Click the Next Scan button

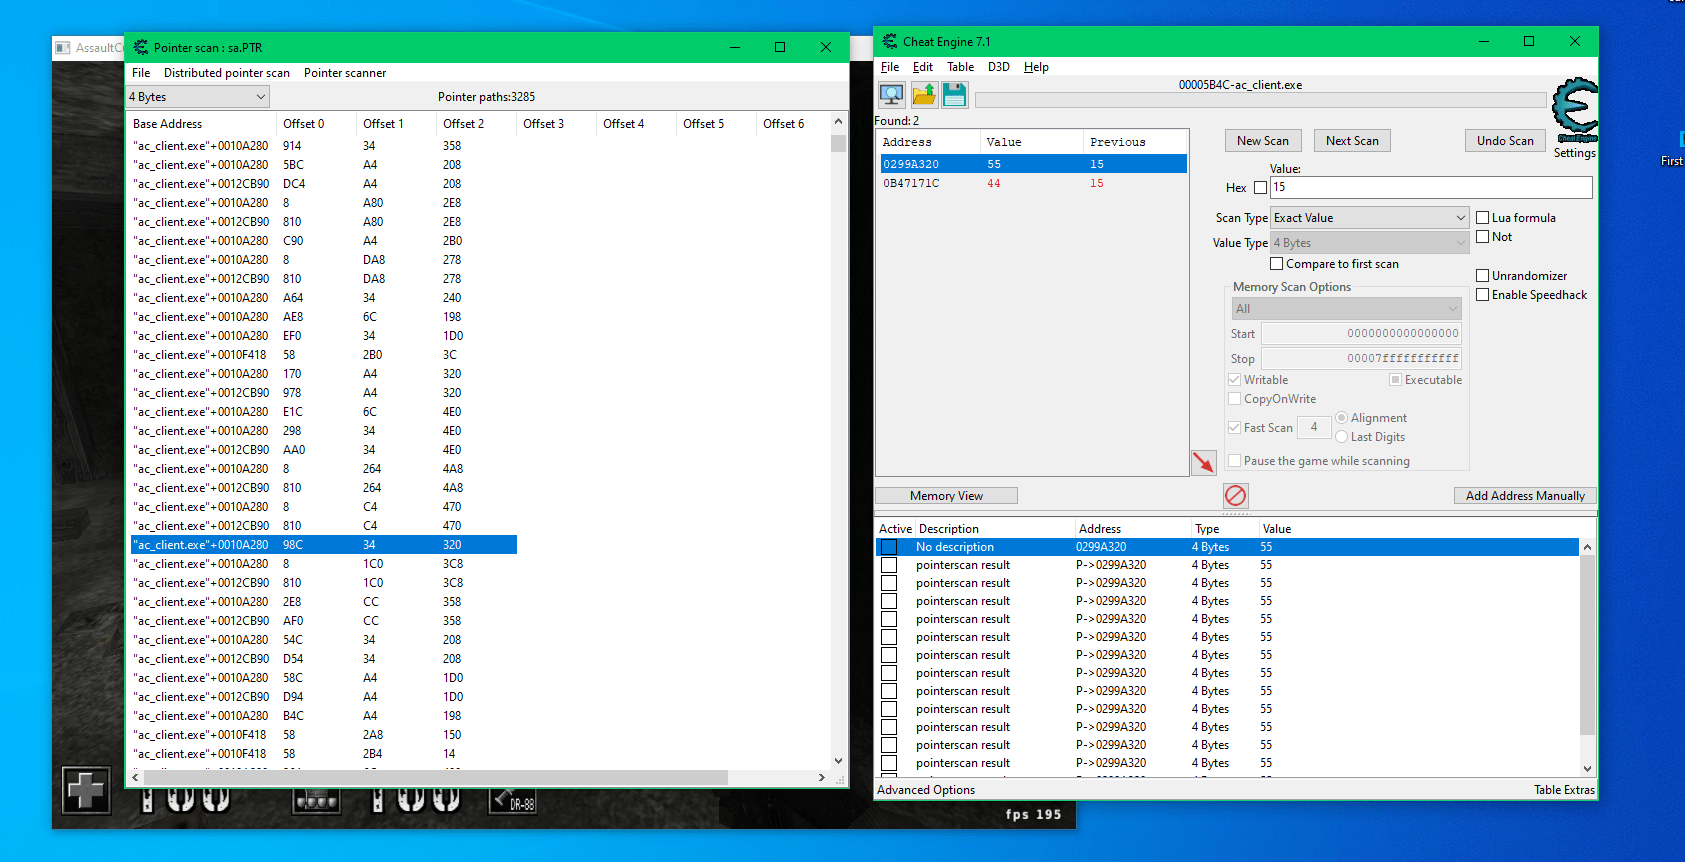coord(1352,141)
